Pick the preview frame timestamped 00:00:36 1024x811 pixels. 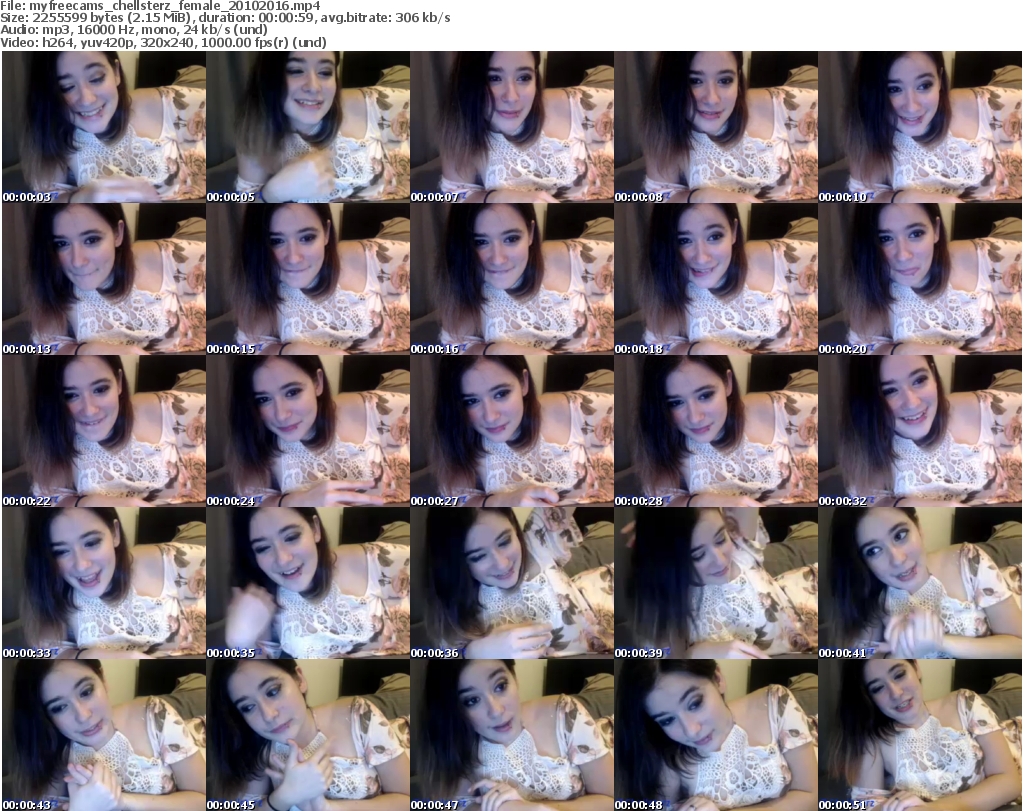coord(511,583)
